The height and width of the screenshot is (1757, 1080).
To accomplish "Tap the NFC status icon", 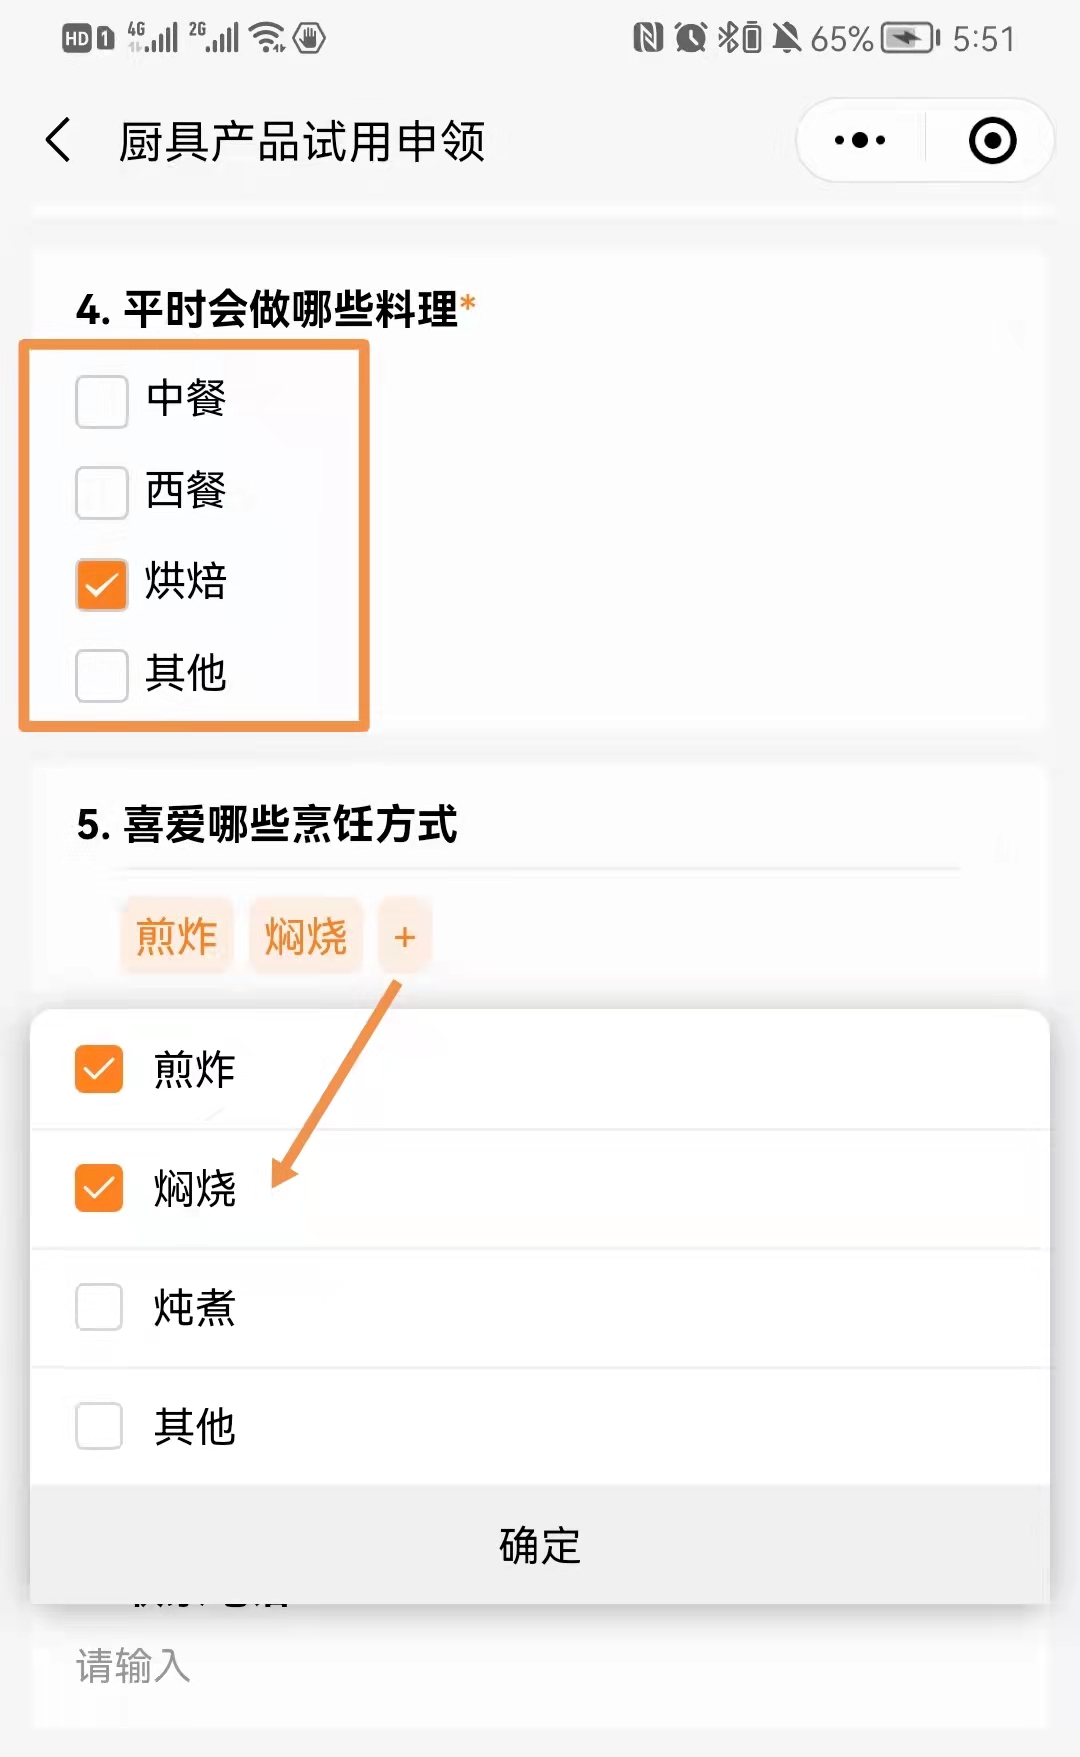I will 647,38.
